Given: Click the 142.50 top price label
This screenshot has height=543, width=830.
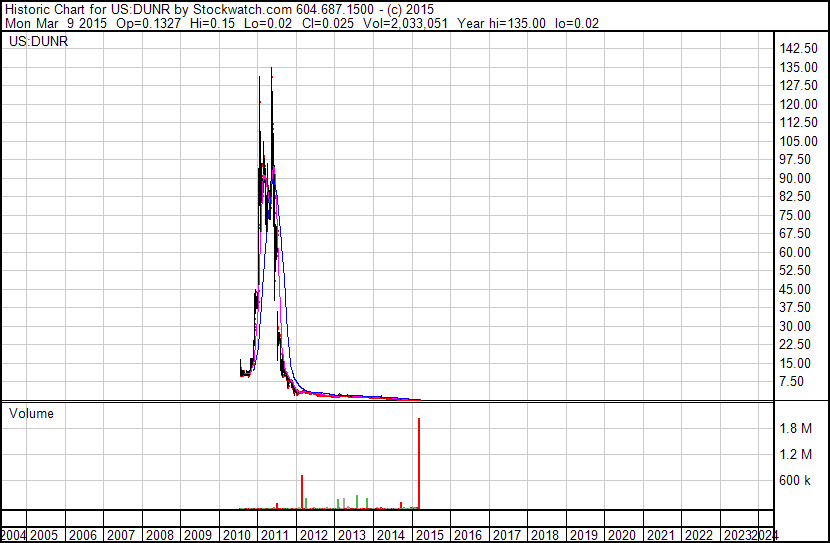Looking at the screenshot, I should (799, 49).
